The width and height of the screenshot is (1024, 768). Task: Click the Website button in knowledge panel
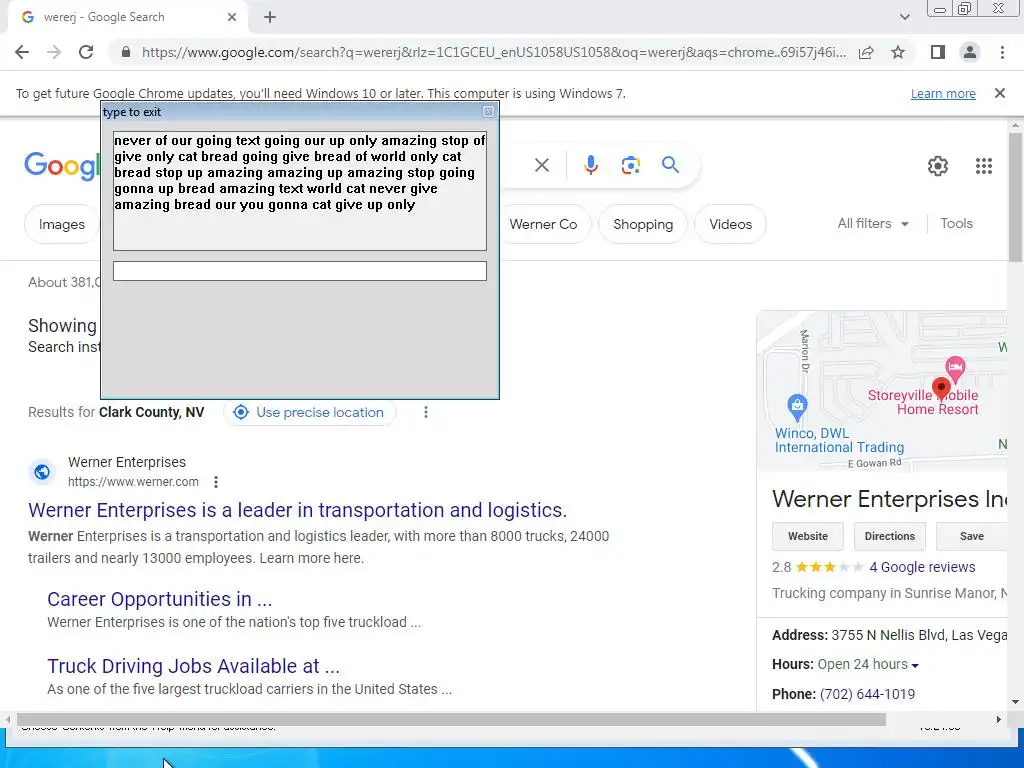coord(807,536)
